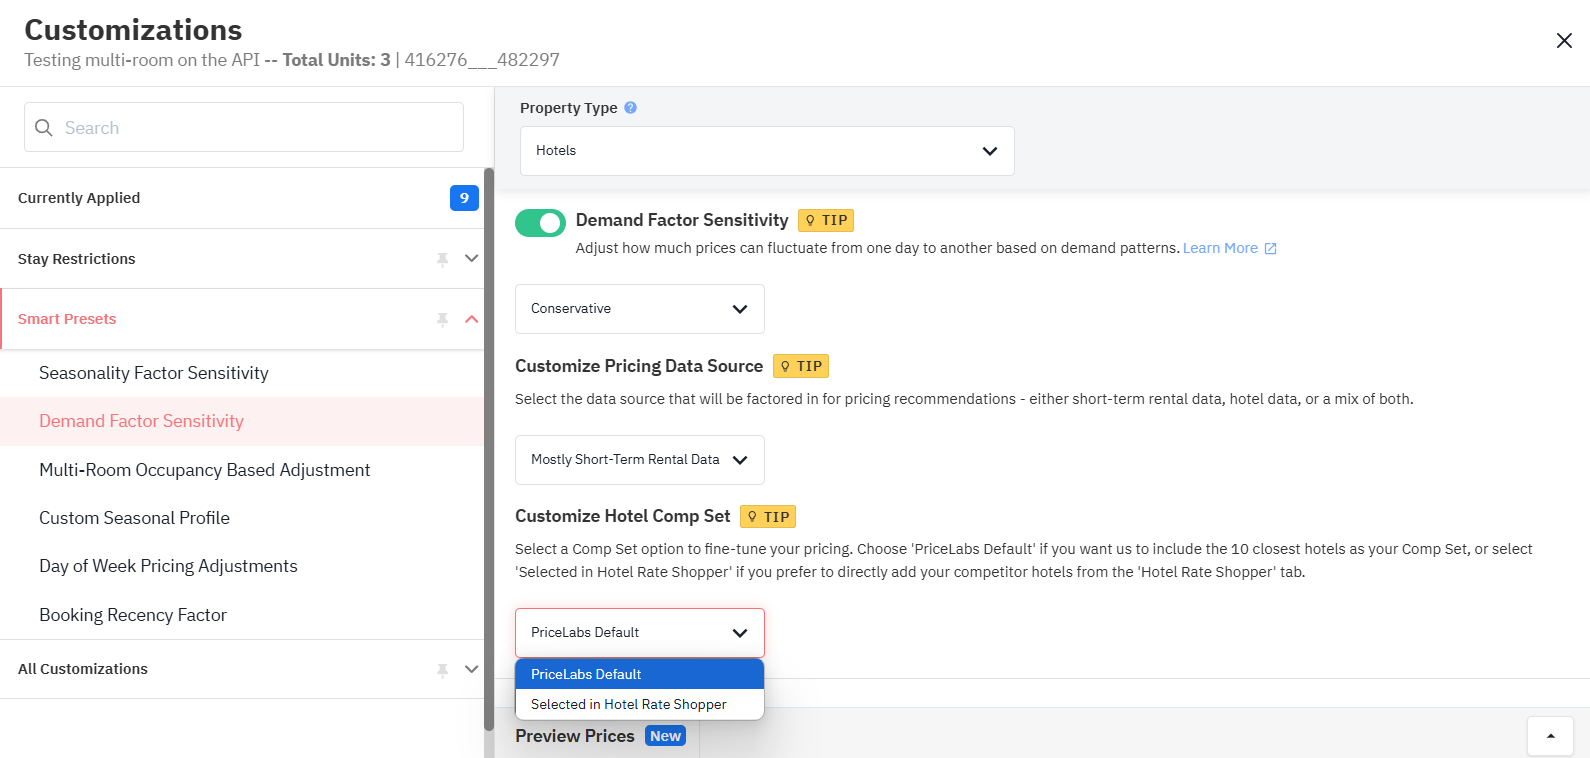Show the Customize Hotel Comp Set TIP

tap(768, 517)
